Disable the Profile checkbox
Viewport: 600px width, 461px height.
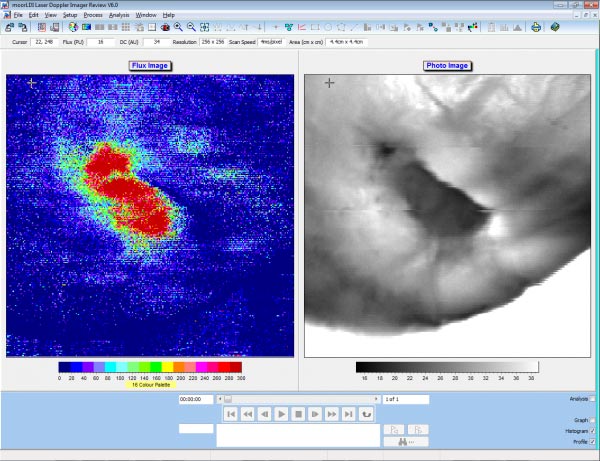click(x=592, y=440)
